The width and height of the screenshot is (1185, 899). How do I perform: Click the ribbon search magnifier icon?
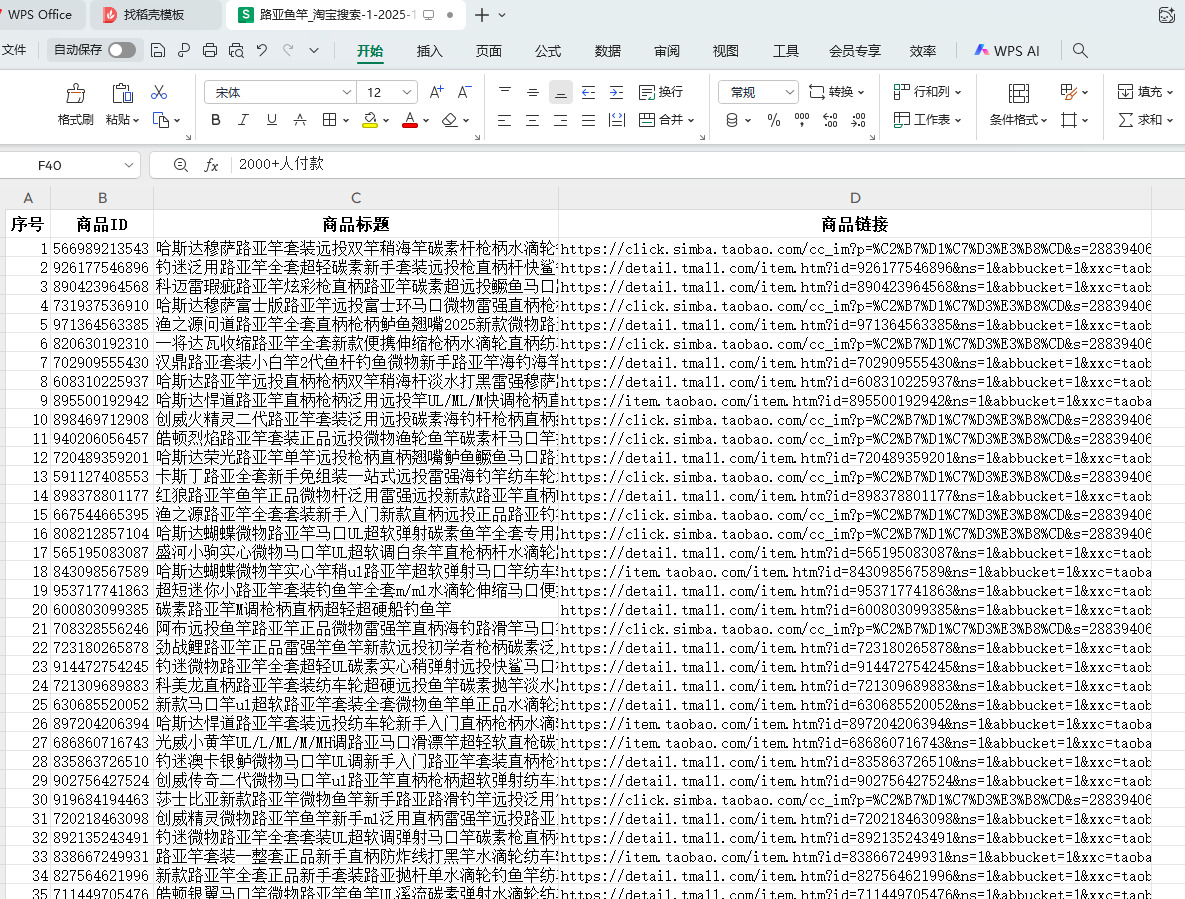tap(1080, 51)
